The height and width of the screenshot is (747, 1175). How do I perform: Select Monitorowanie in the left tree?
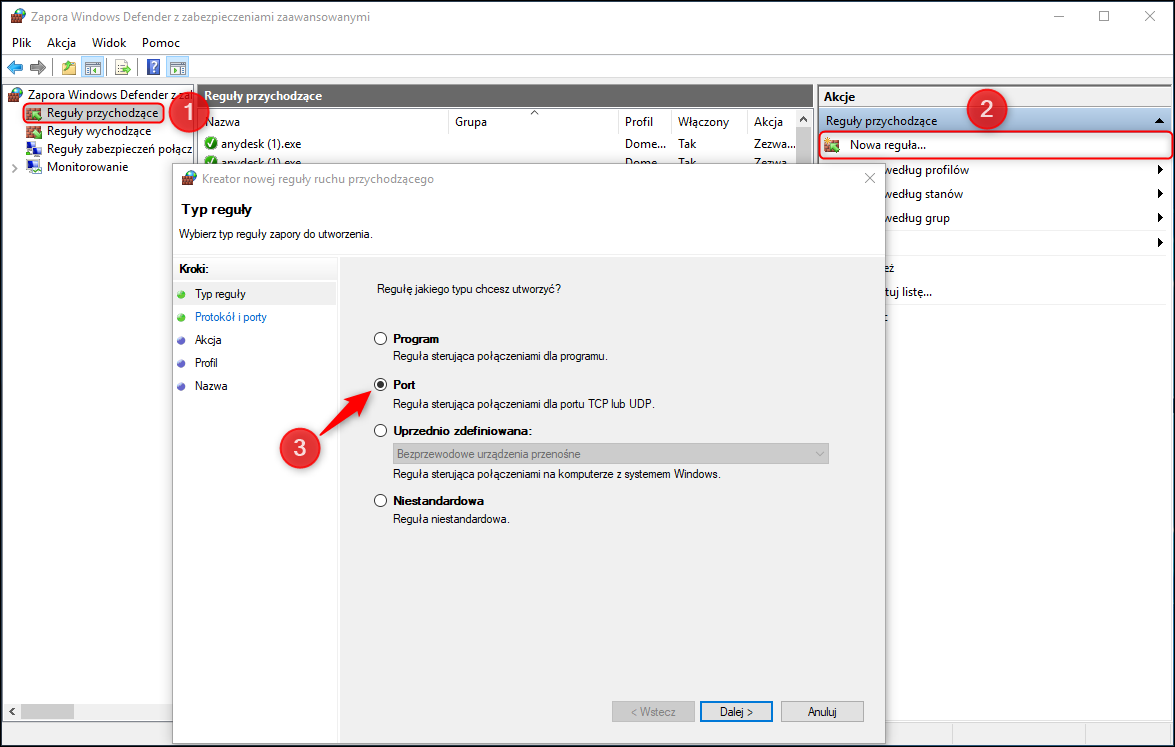[88, 167]
